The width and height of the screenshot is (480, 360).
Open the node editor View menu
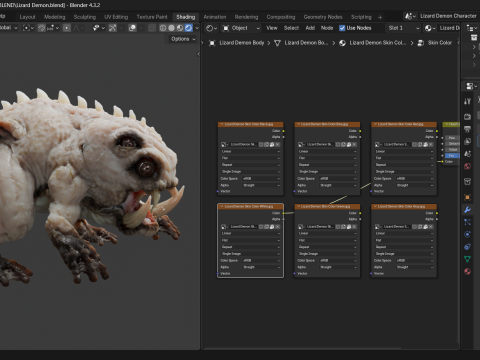tap(272, 28)
